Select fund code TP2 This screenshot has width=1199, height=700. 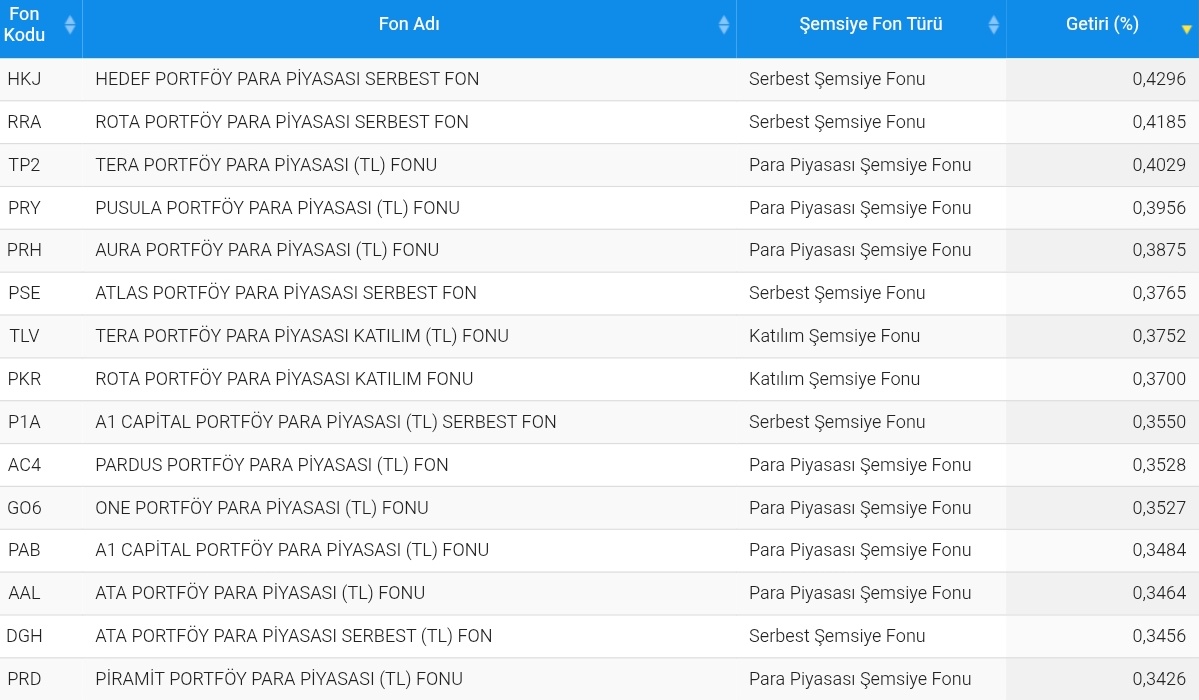(x=24, y=164)
